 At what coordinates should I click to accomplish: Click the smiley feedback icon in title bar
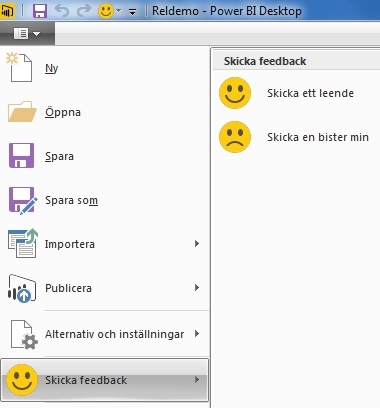(x=106, y=11)
